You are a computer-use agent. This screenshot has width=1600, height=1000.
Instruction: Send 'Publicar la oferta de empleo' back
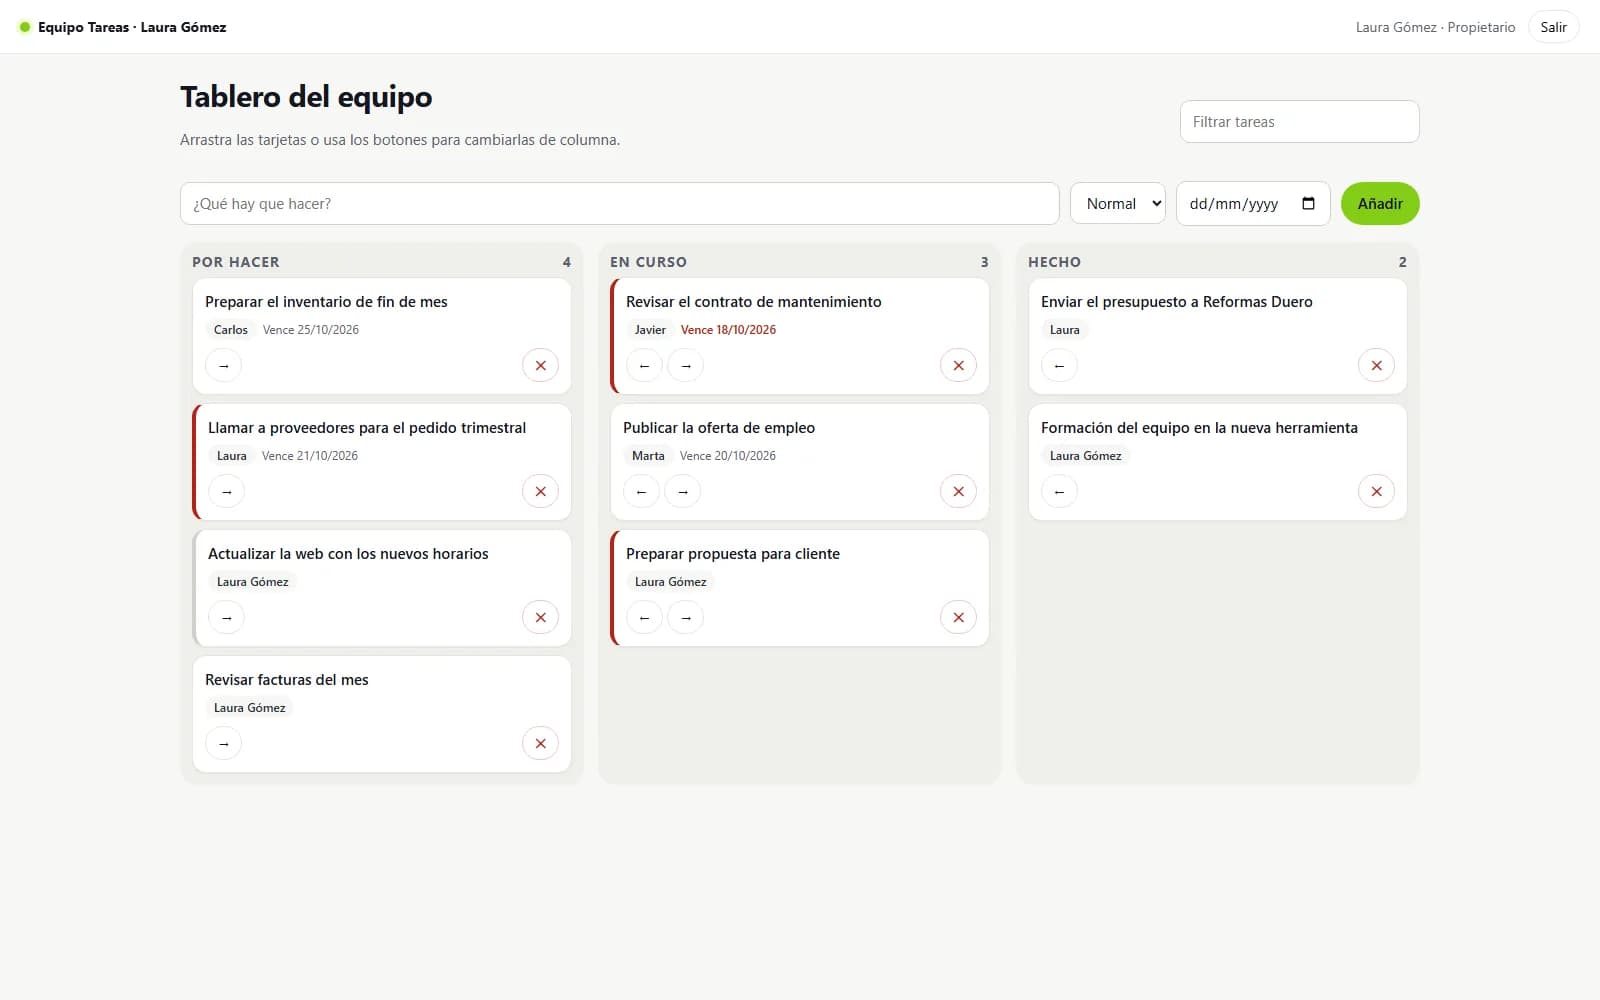click(641, 492)
